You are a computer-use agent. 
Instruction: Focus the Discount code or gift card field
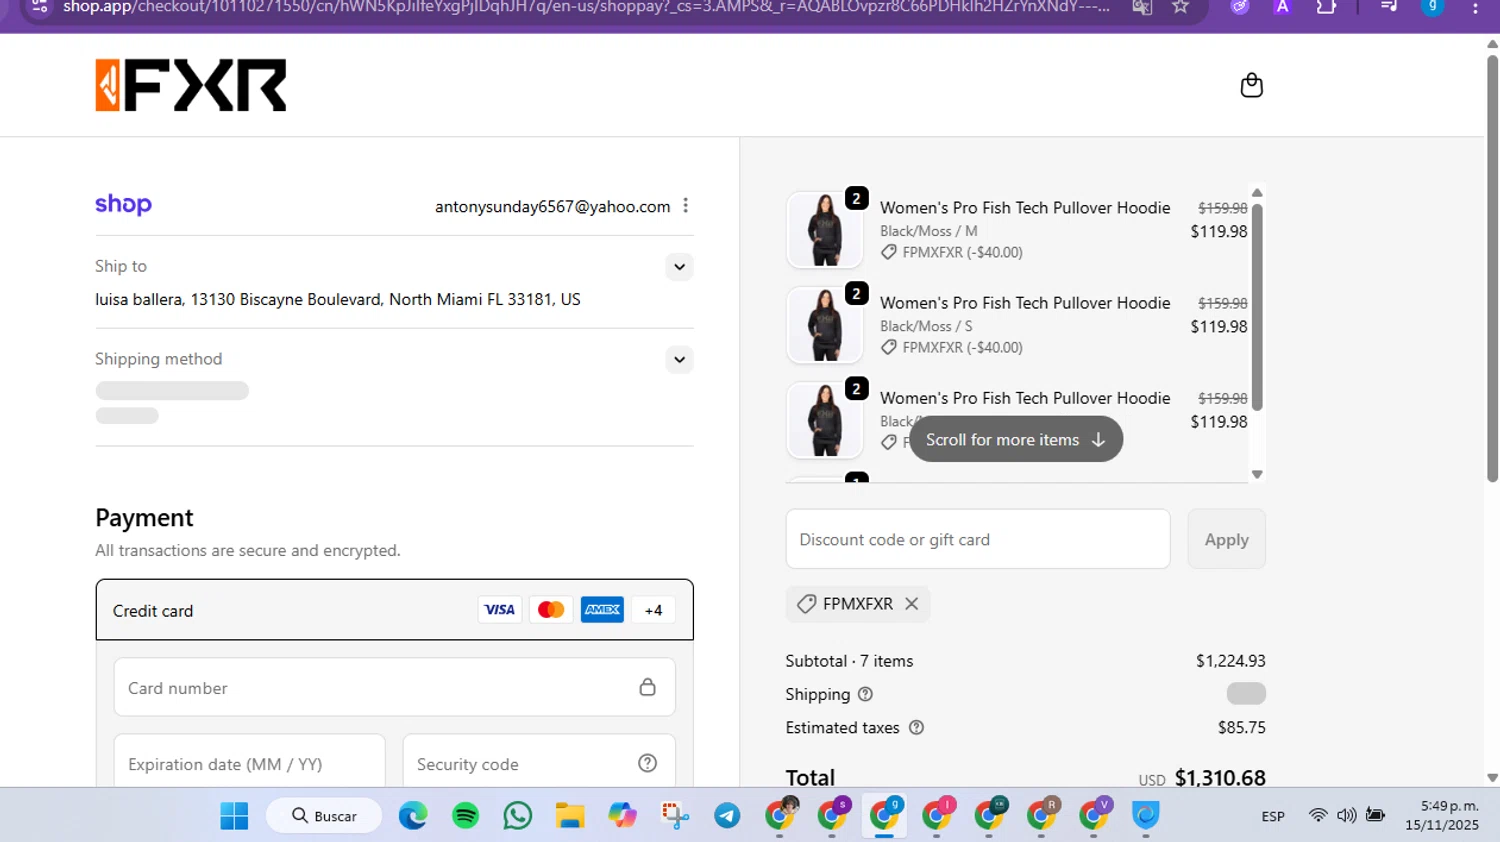click(978, 539)
